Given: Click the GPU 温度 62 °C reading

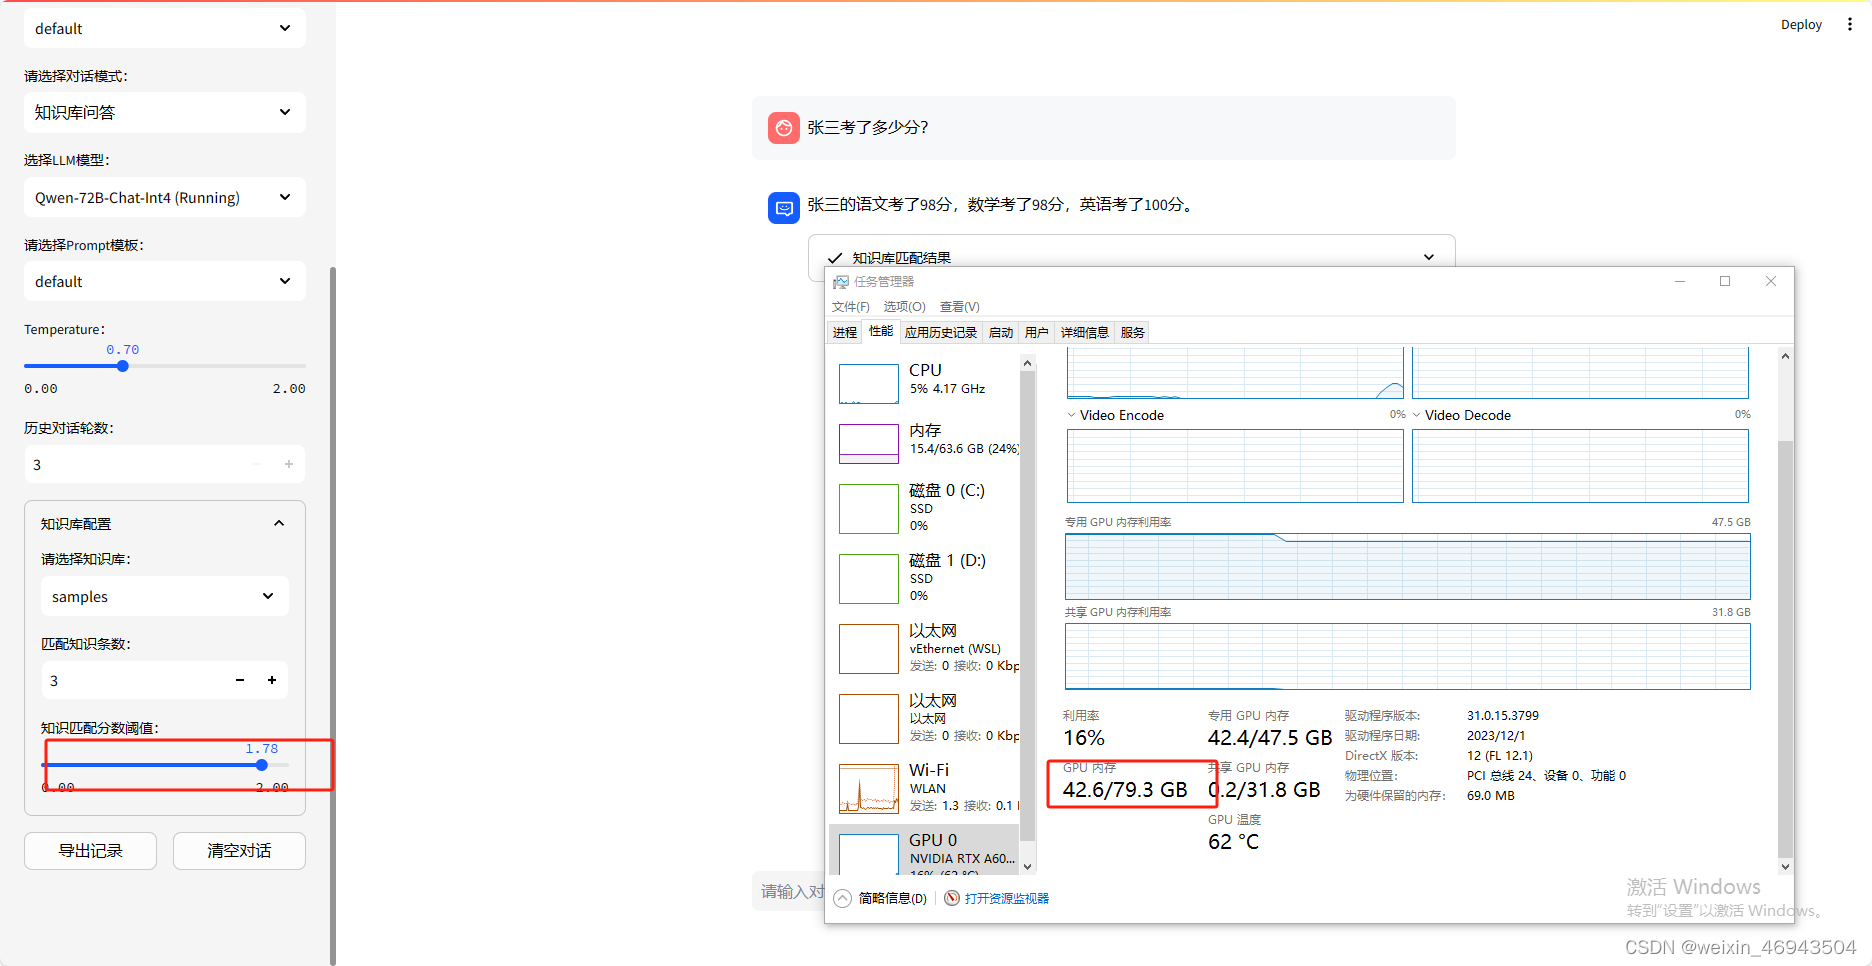Looking at the screenshot, I should pyautogui.click(x=1233, y=842).
